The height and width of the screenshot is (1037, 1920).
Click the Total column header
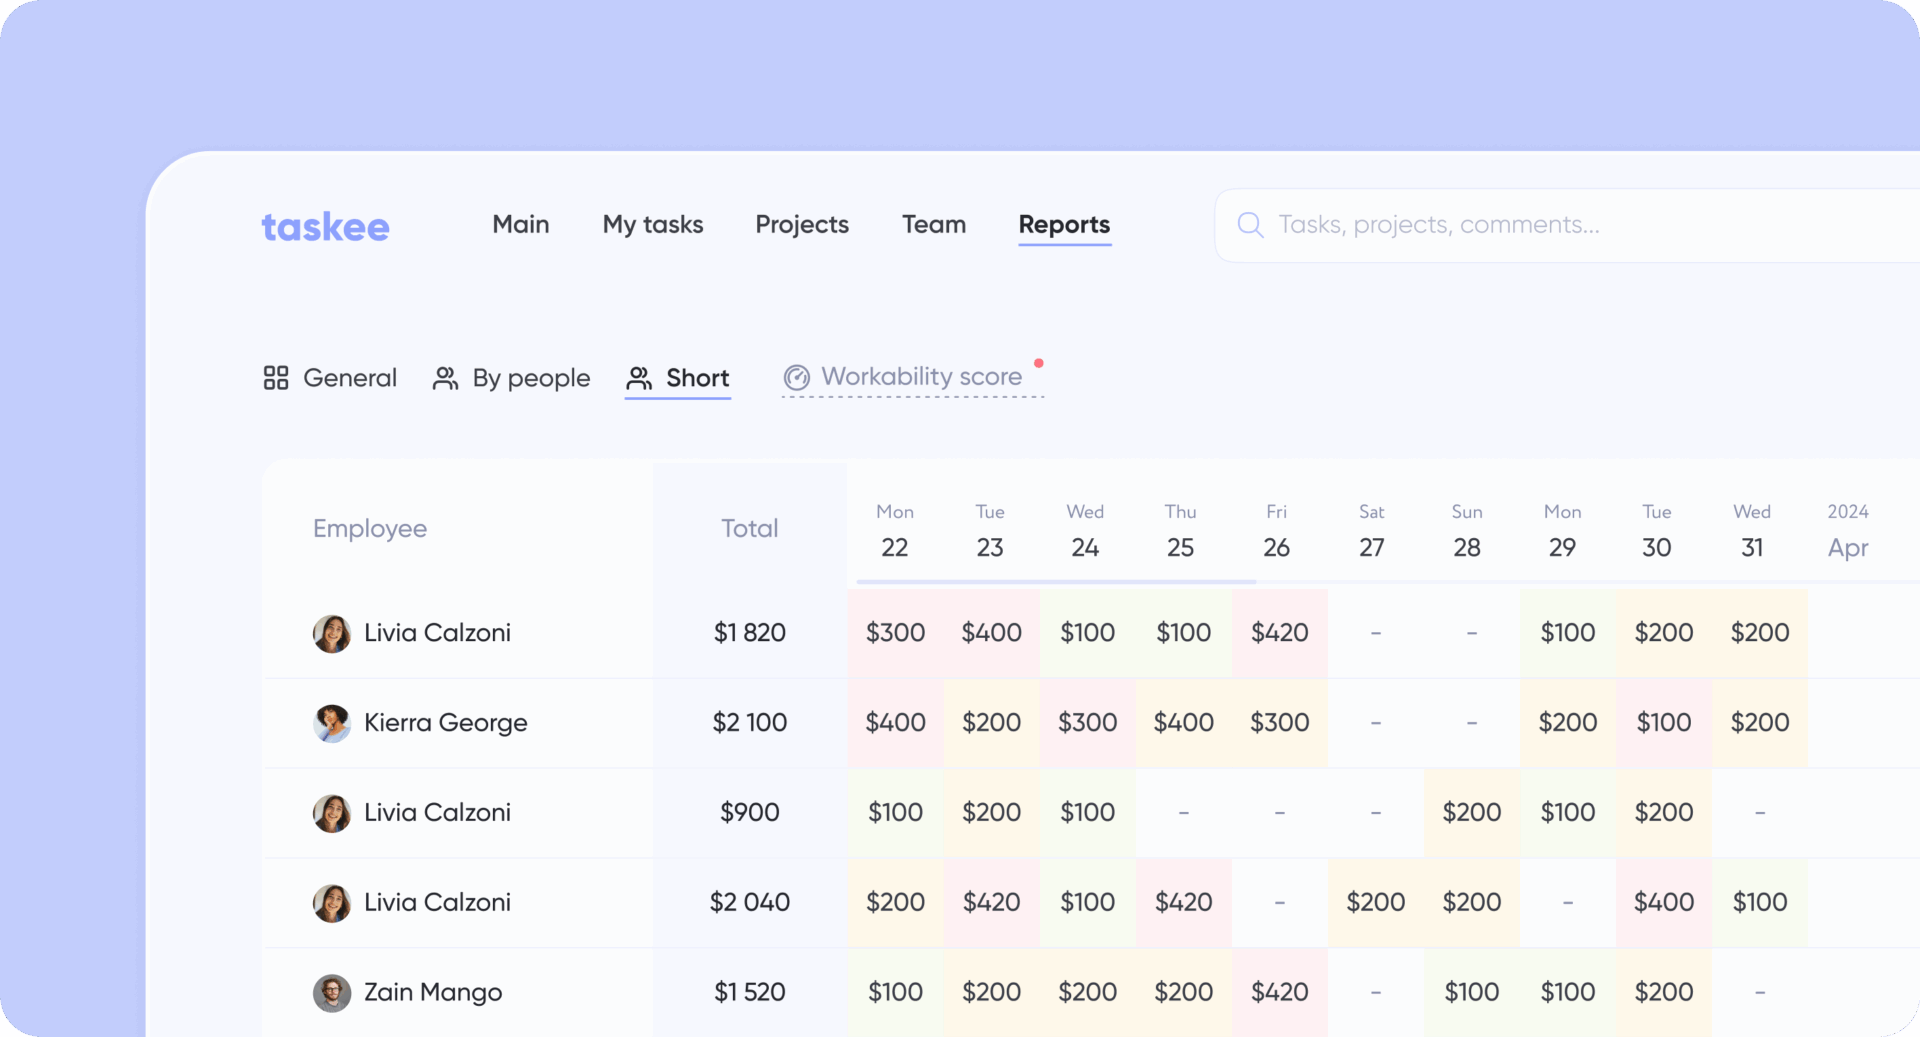(x=749, y=528)
